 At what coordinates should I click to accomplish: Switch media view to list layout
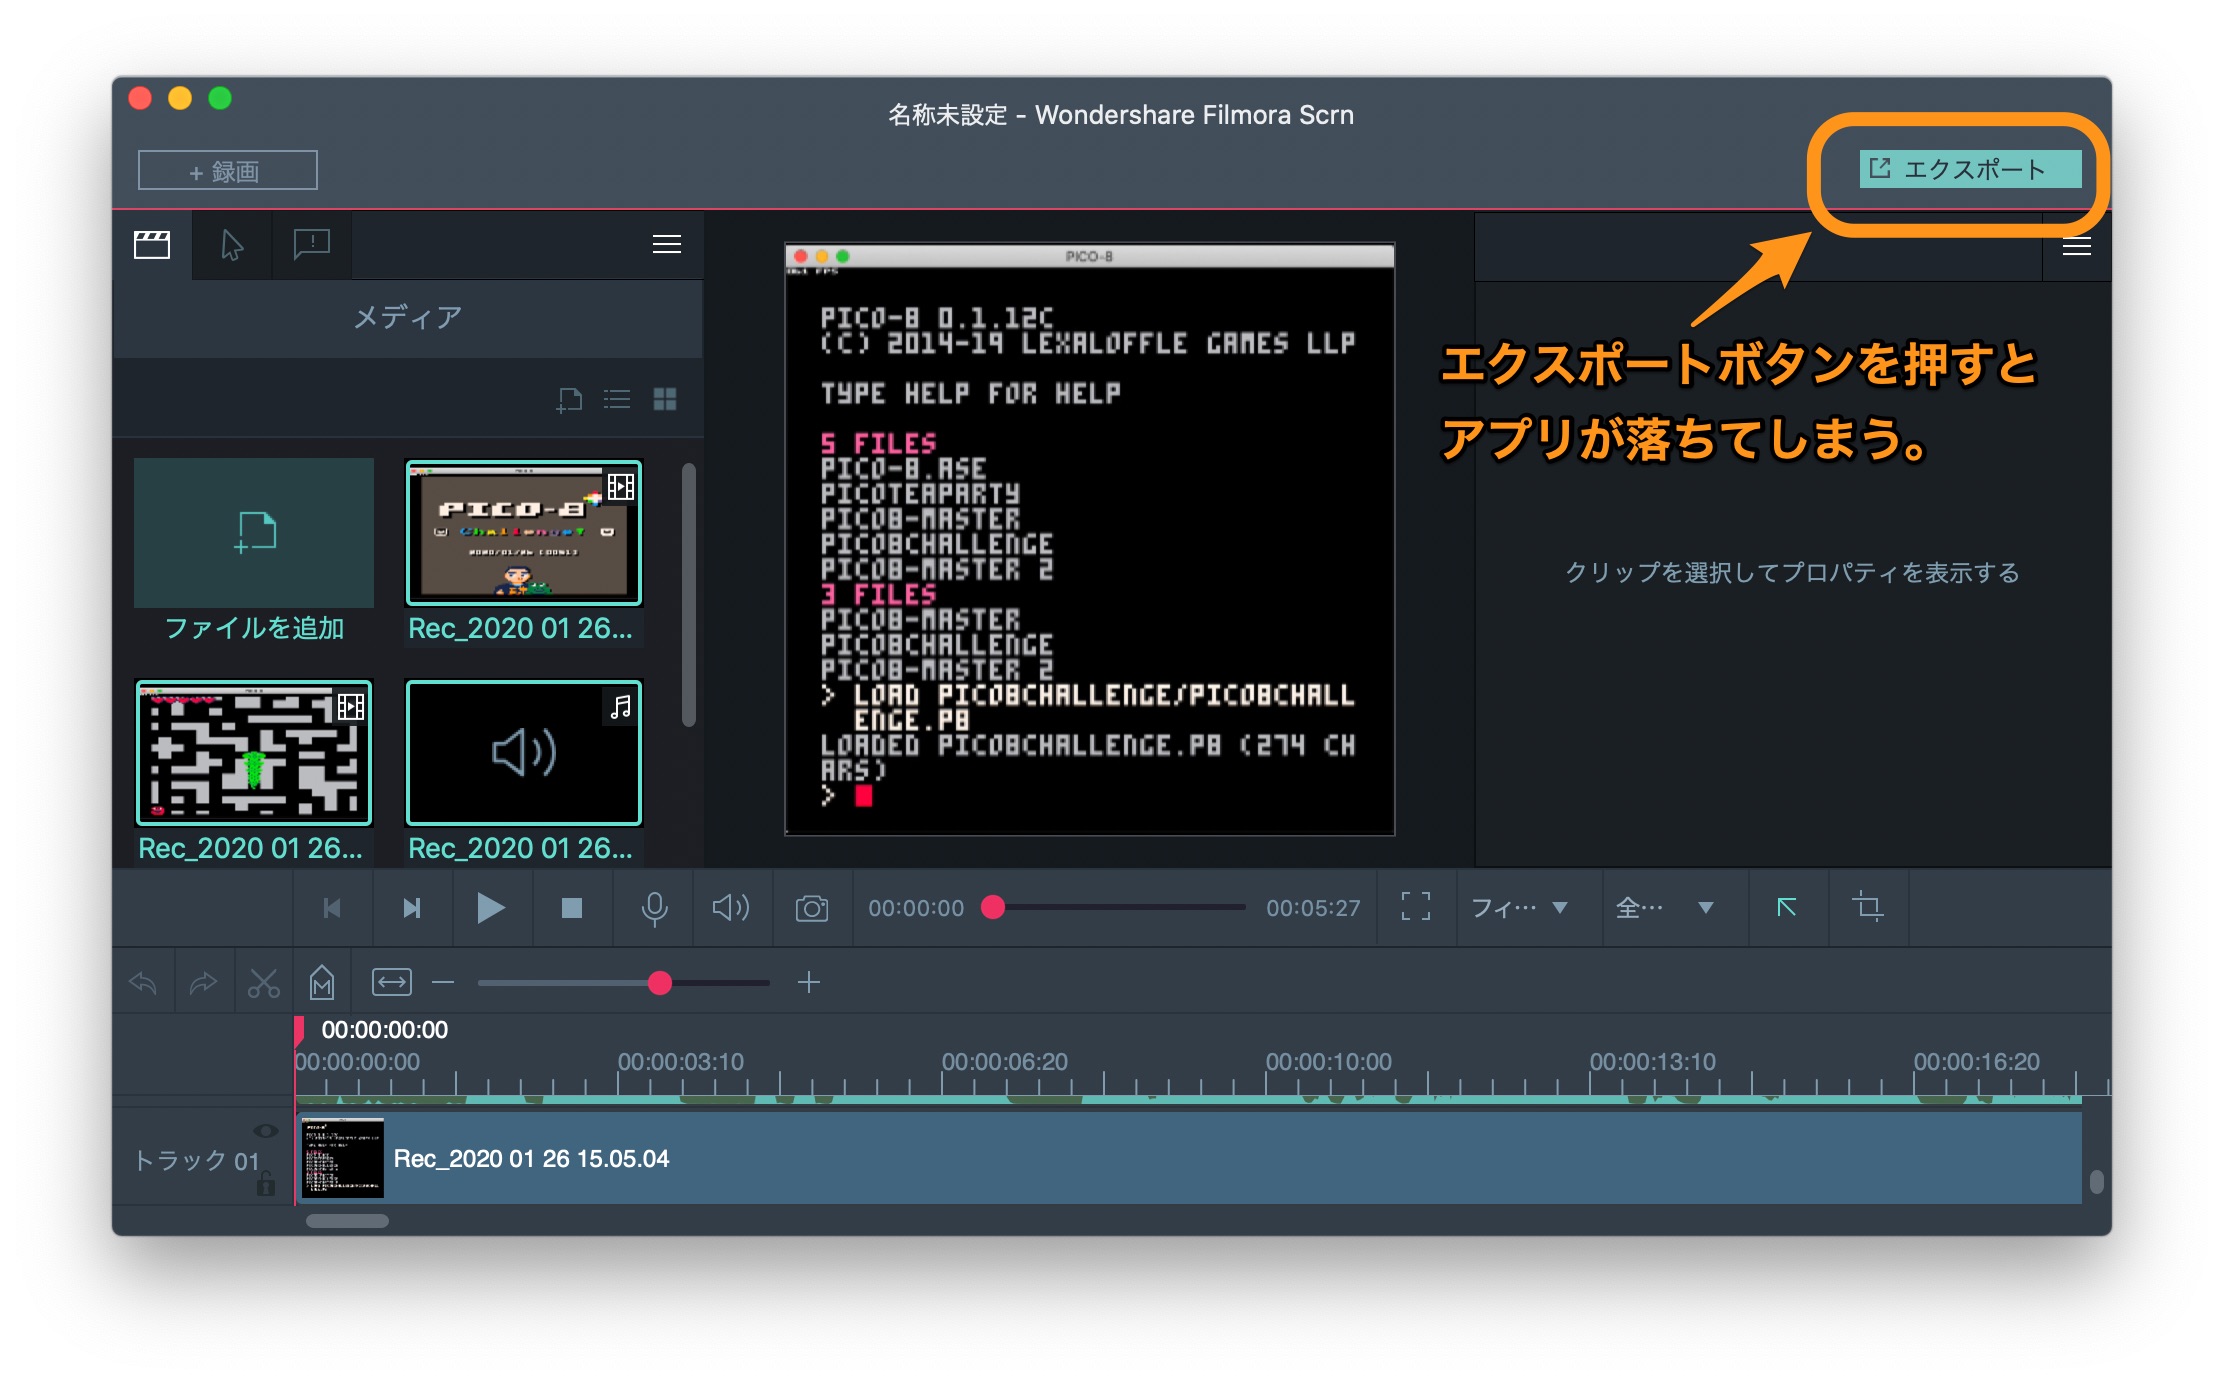pos(617,400)
